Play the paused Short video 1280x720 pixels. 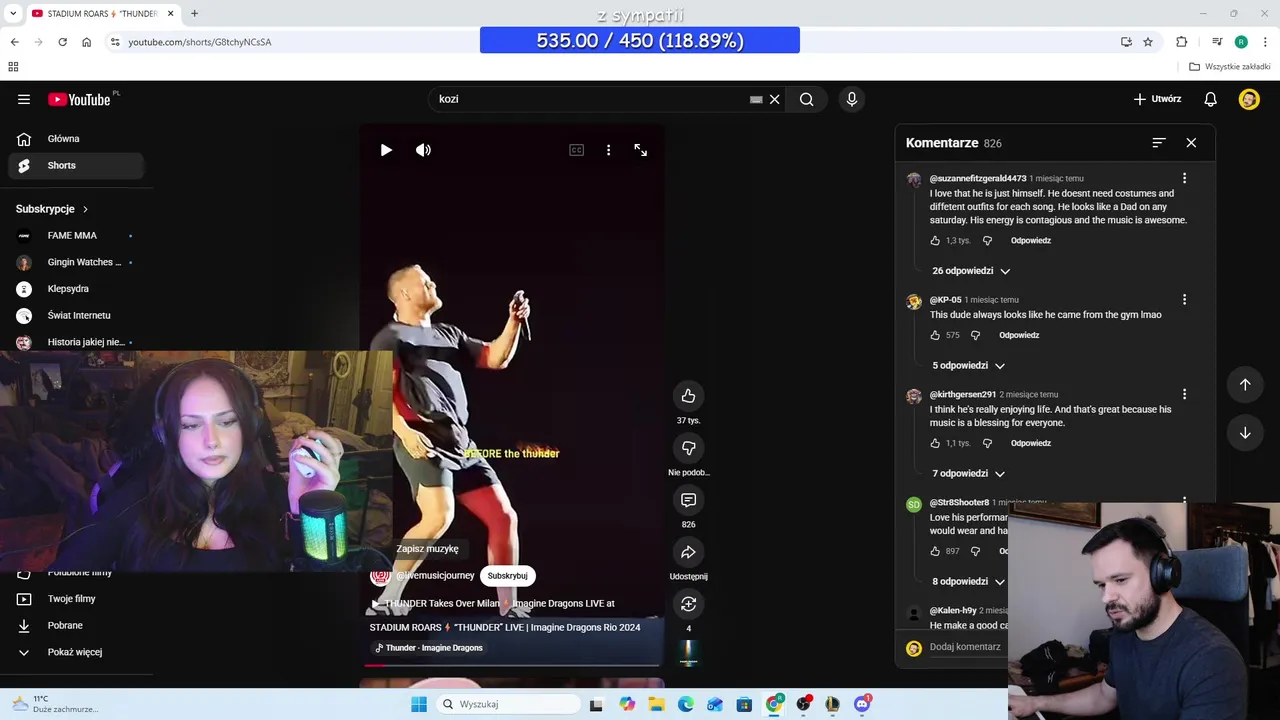tap(386, 150)
